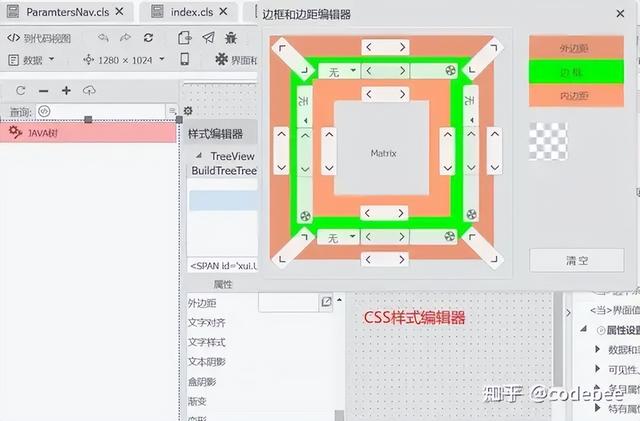Expand the 可见性 group in right panel
The height and width of the screenshot is (421, 640).
pyautogui.click(x=598, y=369)
